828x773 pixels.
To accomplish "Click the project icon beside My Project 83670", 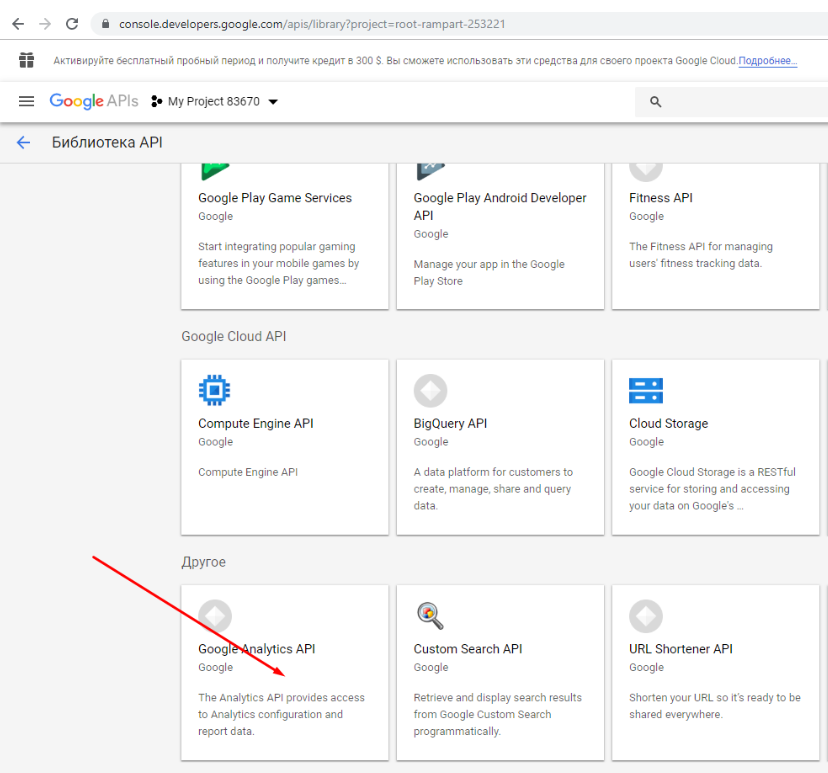I will [x=156, y=101].
